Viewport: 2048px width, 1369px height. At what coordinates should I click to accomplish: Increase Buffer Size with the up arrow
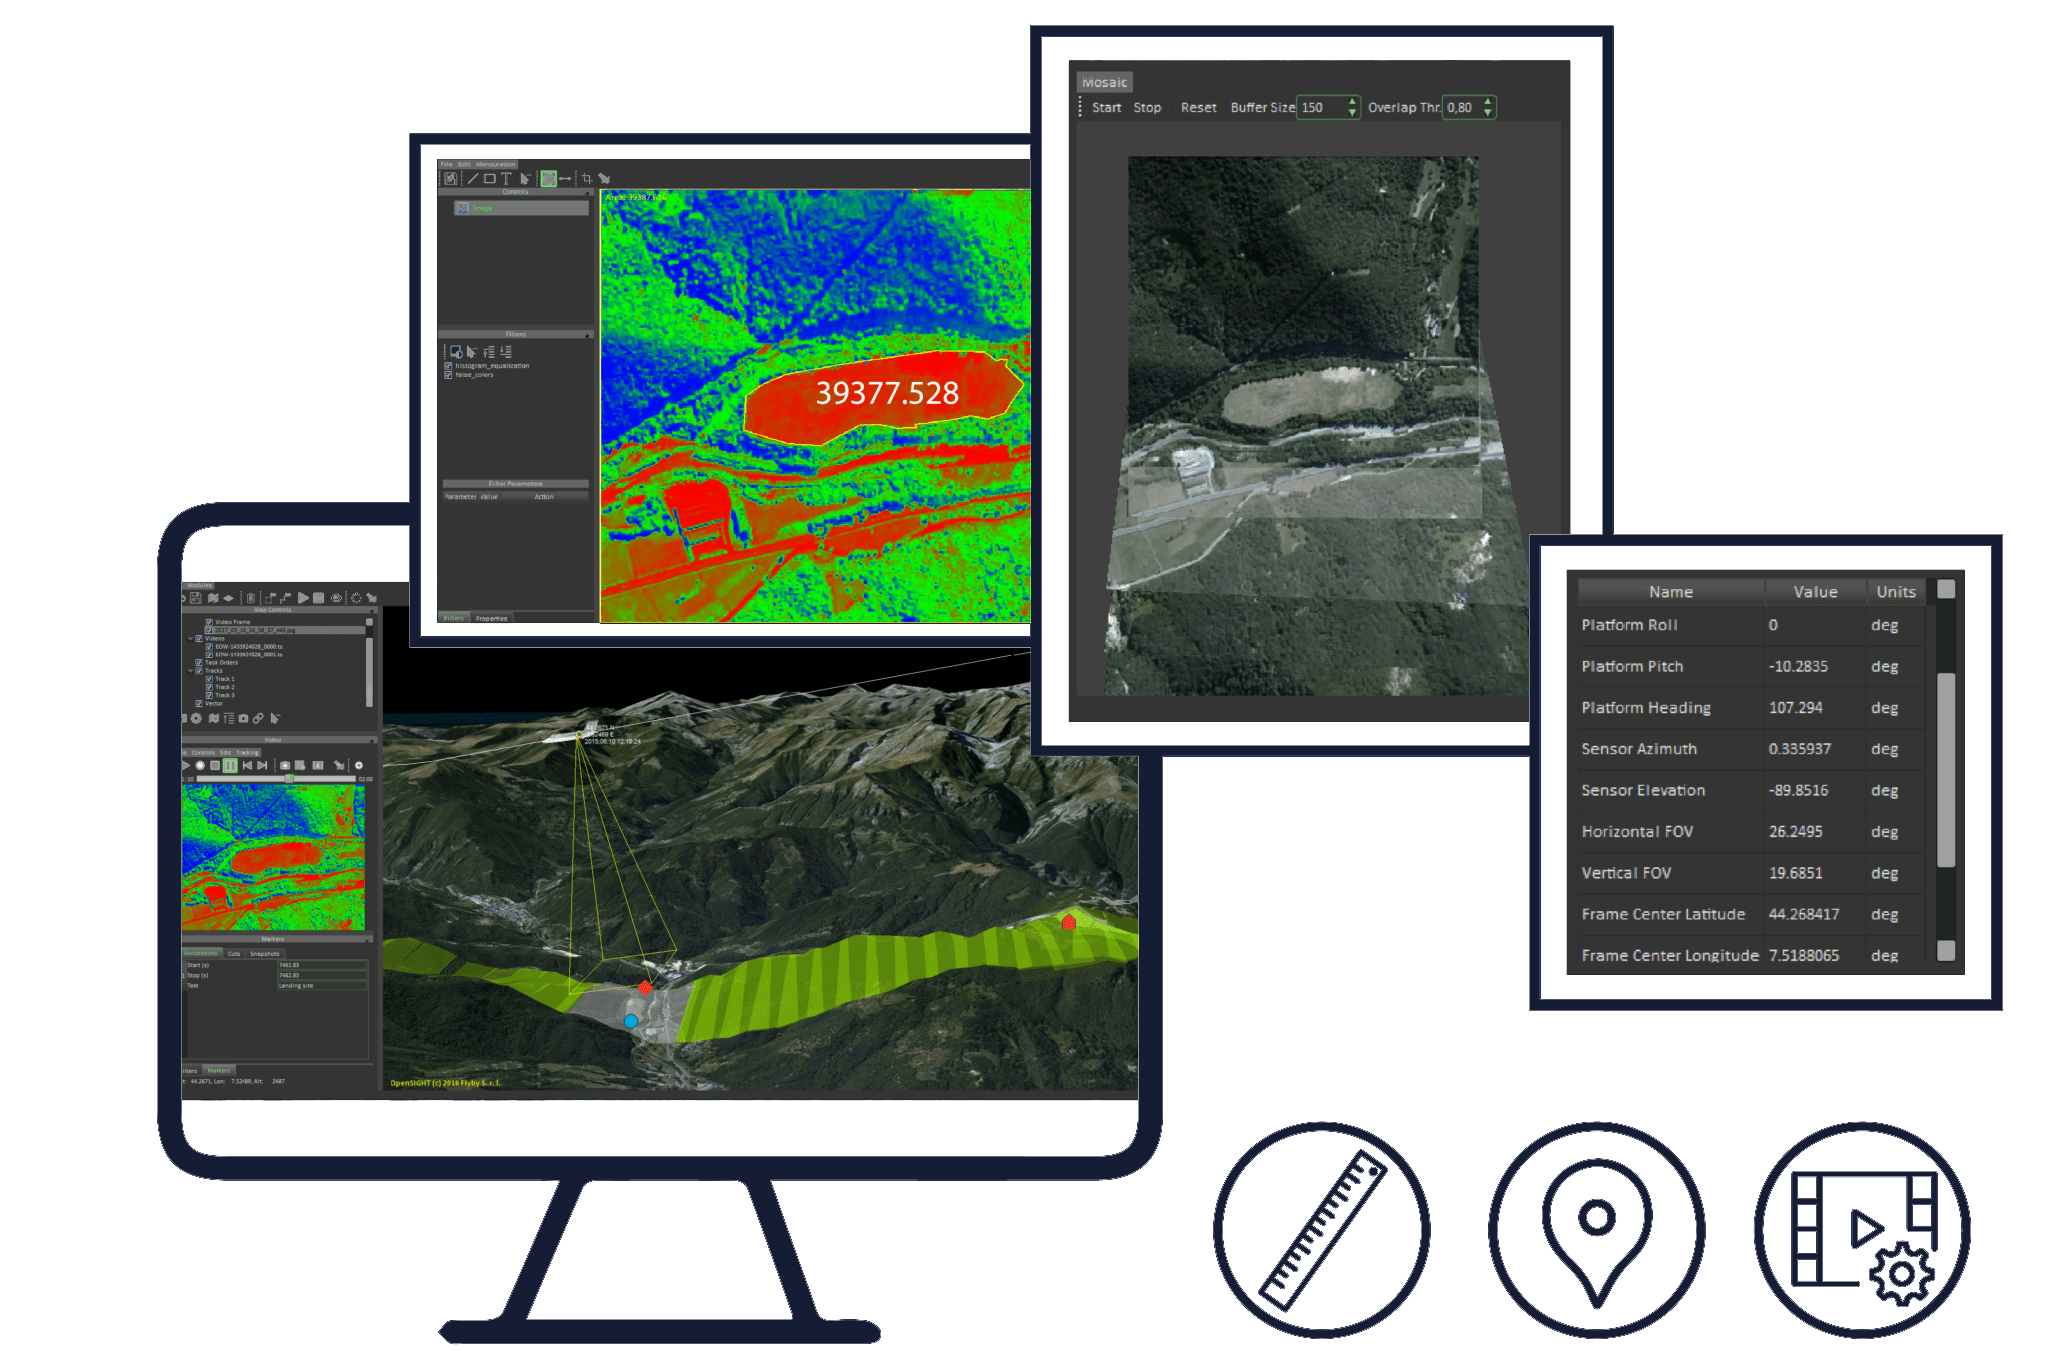point(1353,102)
